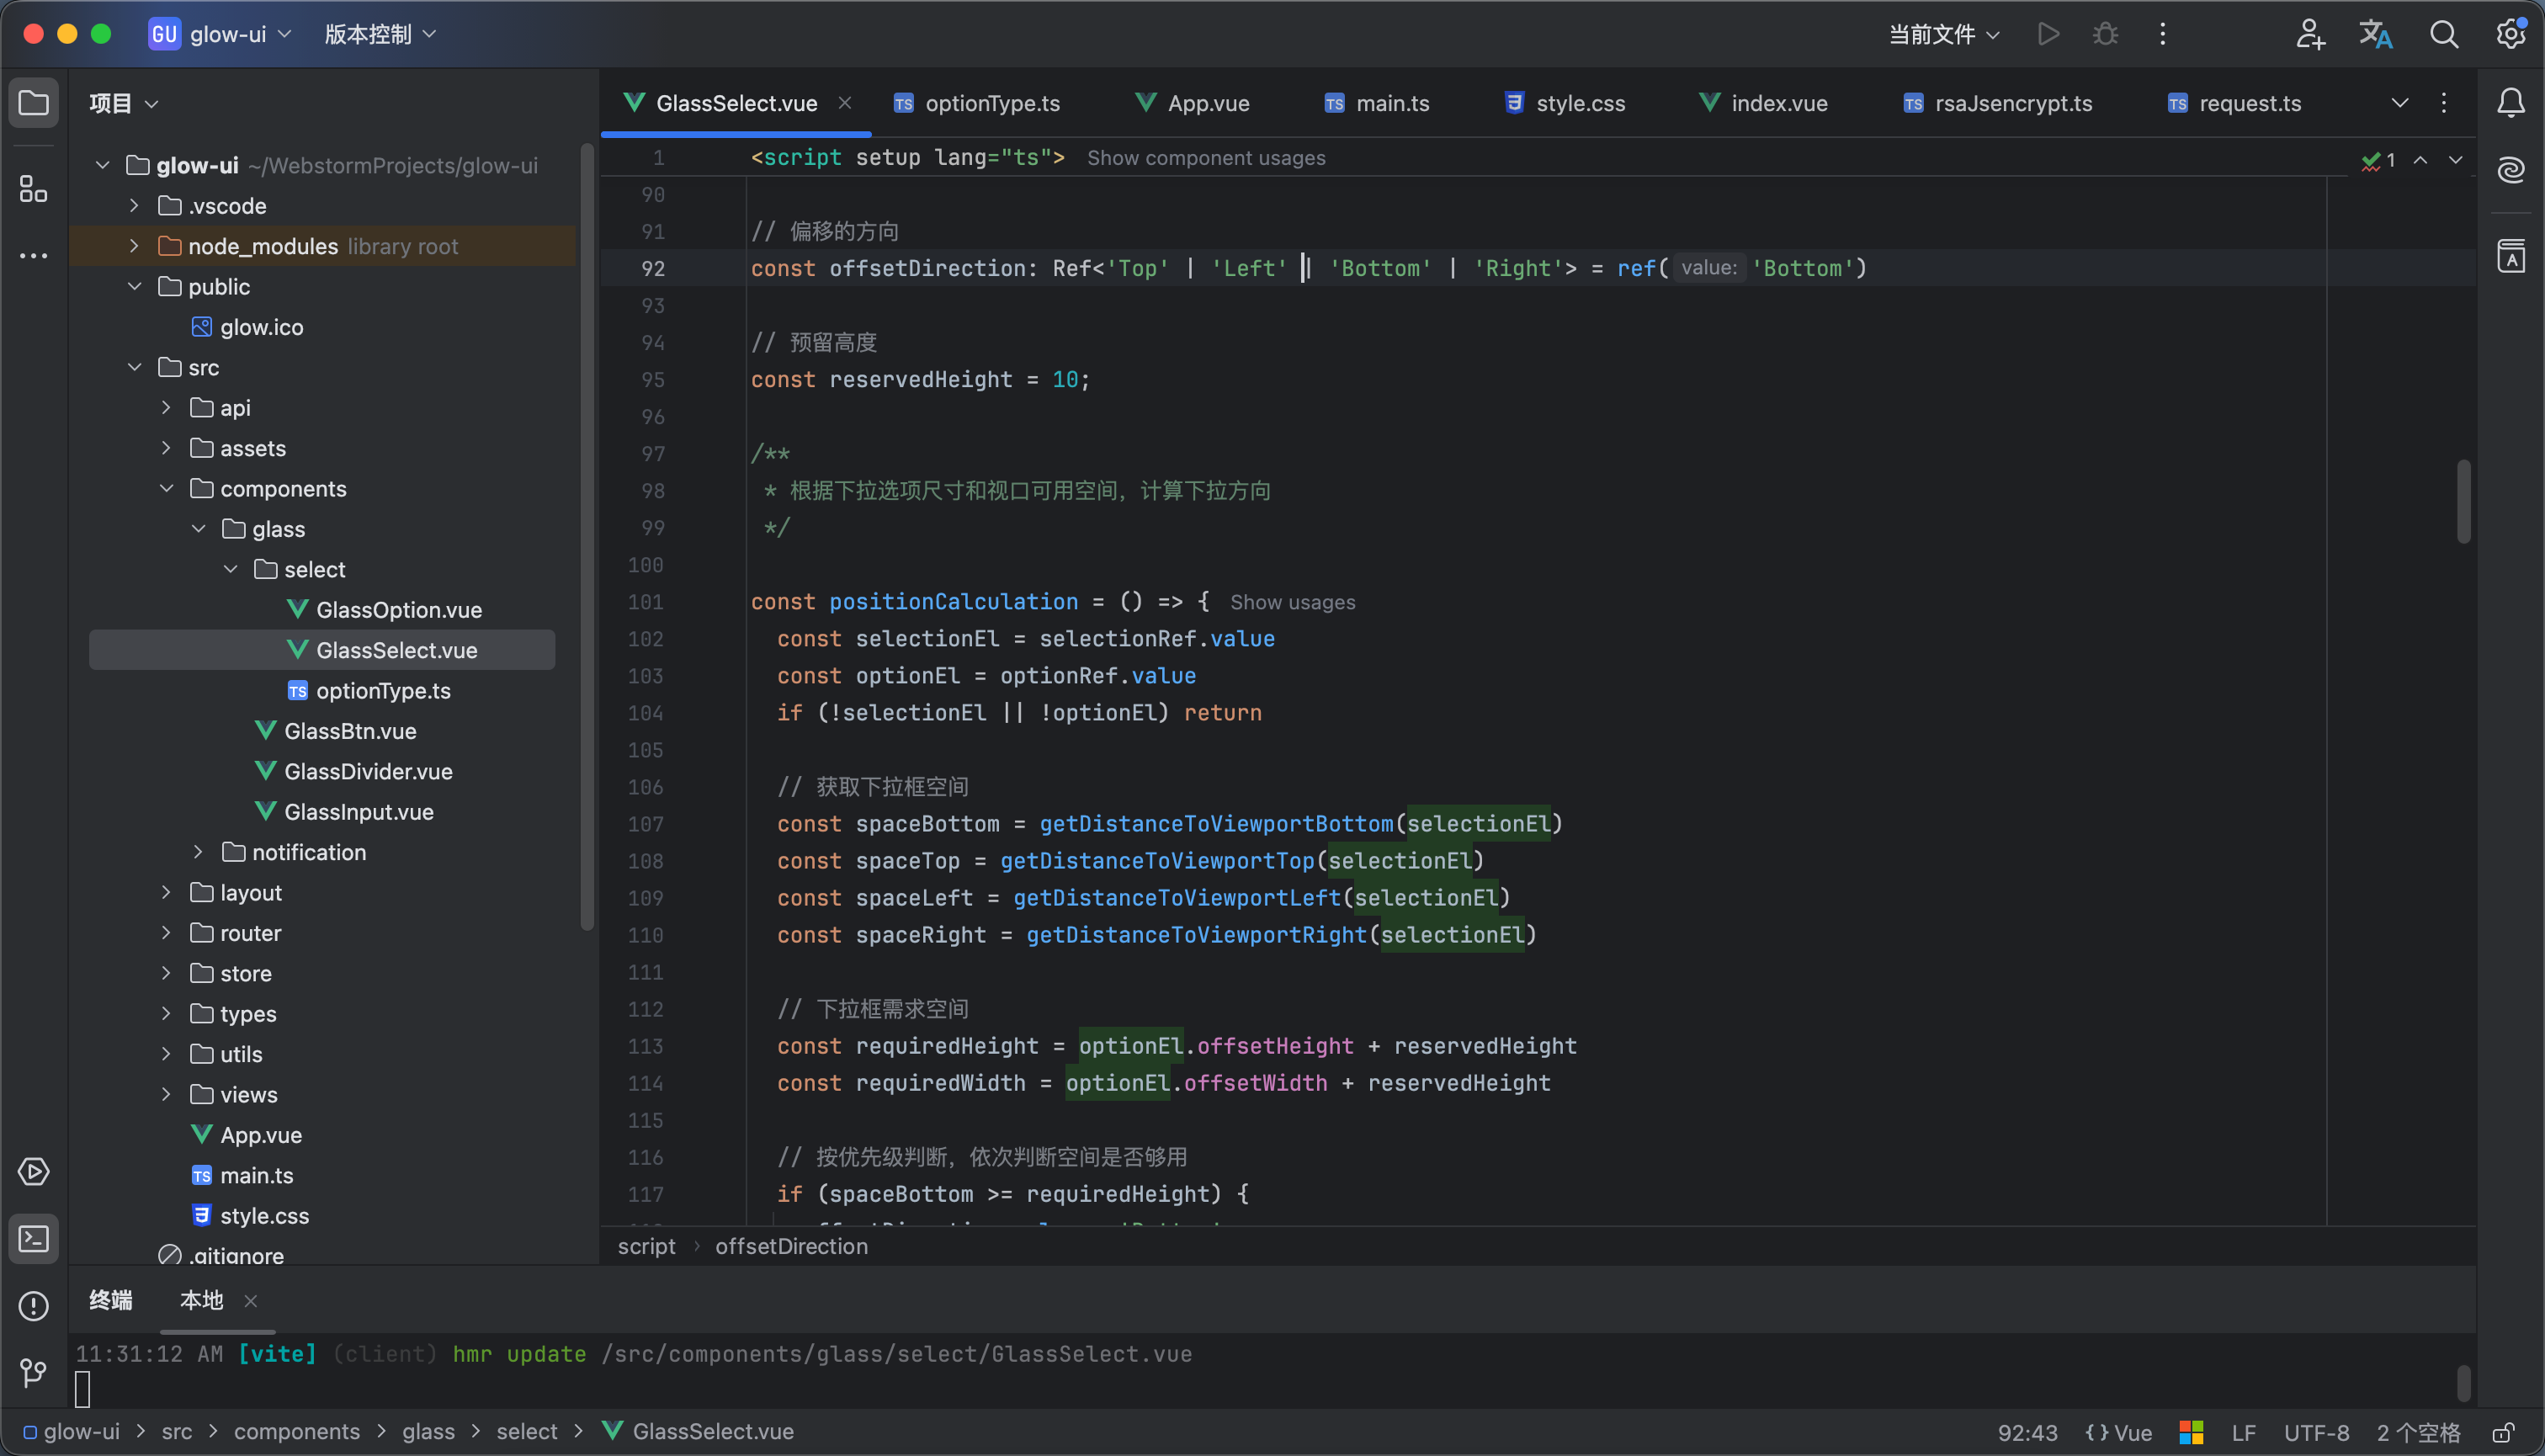Viewport: 2545px width, 1456px height.
Task: Click the UTF-8 encoding in status bar
Action: pos(2315,1432)
